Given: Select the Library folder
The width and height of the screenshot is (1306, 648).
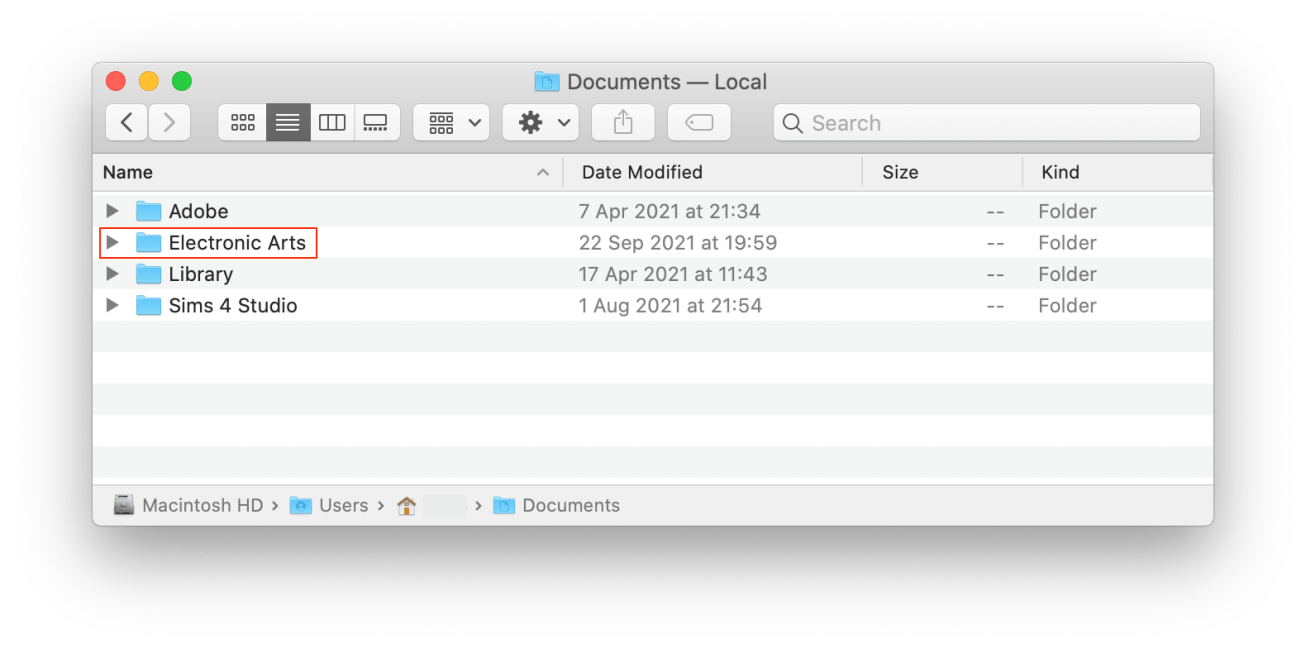Looking at the screenshot, I should (x=201, y=273).
